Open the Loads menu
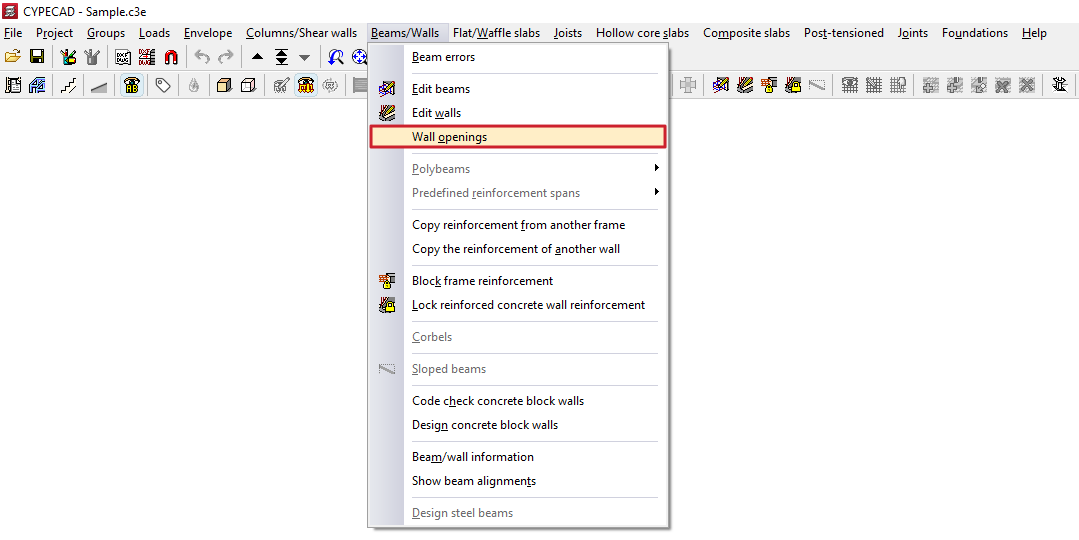 (154, 33)
